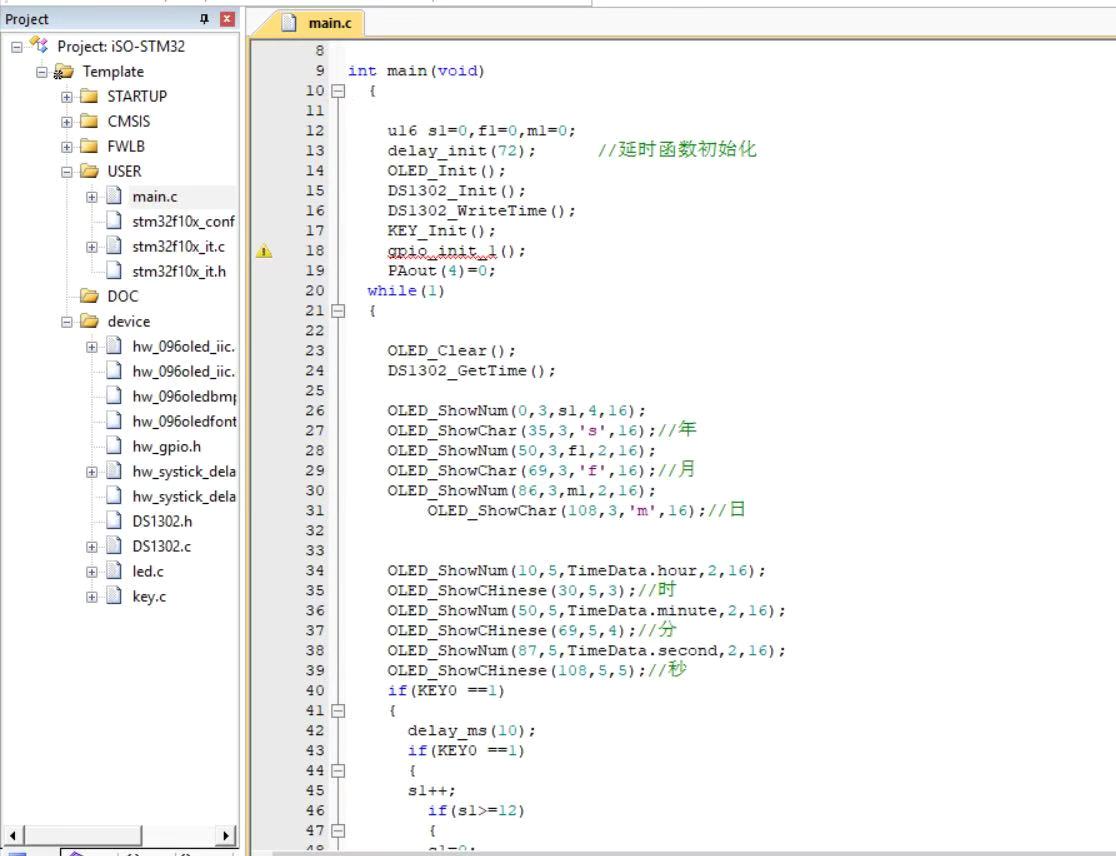The height and width of the screenshot is (856, 1116).
Task: Pin the Project panel with pushpin icon
Action: click(x=204, y=19)
